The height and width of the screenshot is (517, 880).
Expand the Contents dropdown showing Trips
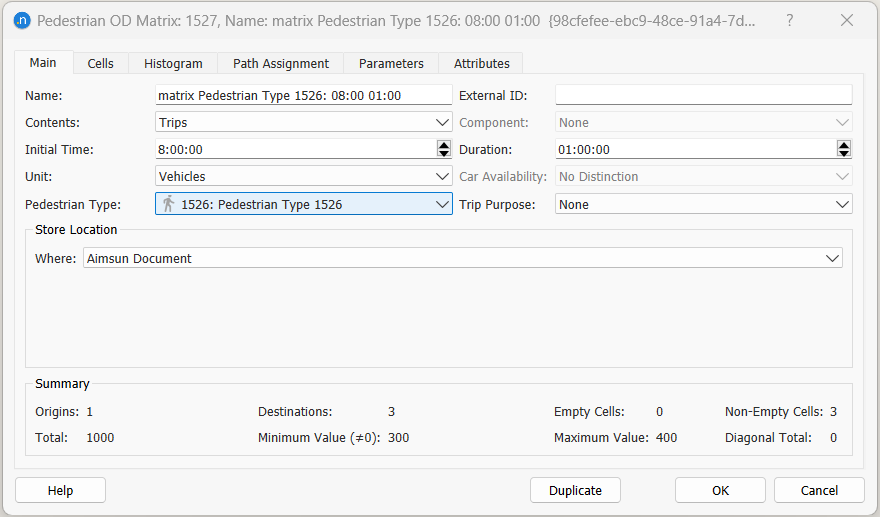click(x=443, y=122)
